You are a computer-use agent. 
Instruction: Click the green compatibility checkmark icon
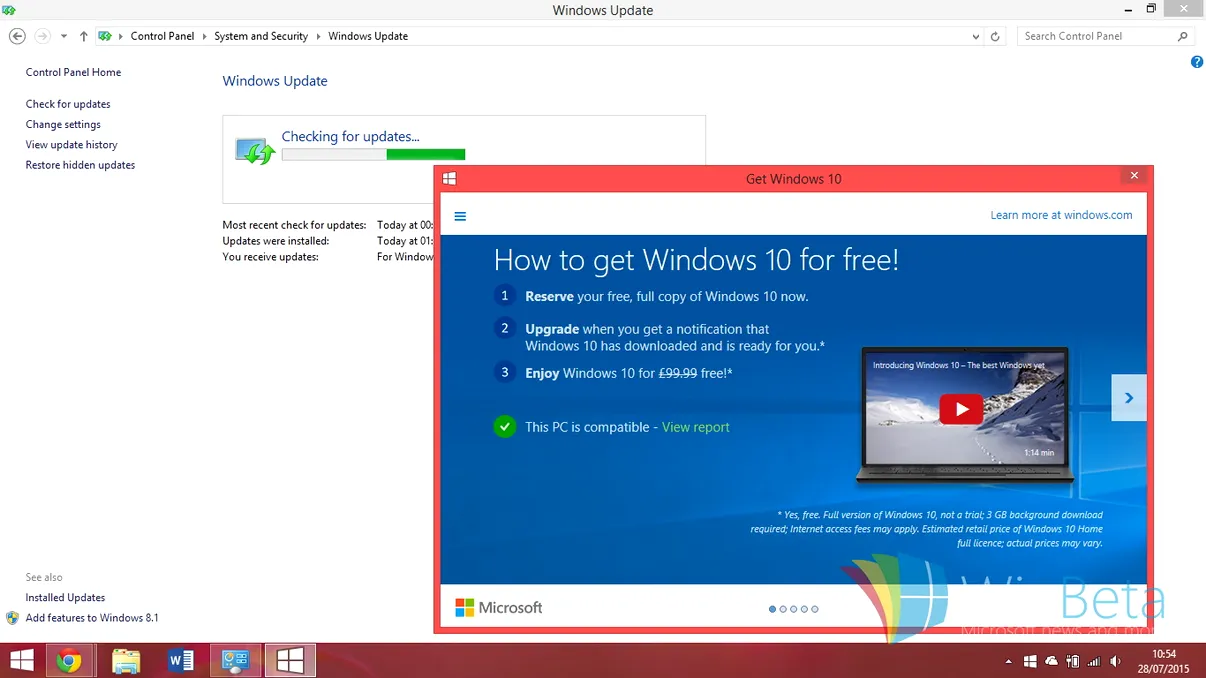pyautogui.click(x=505, y=427)
